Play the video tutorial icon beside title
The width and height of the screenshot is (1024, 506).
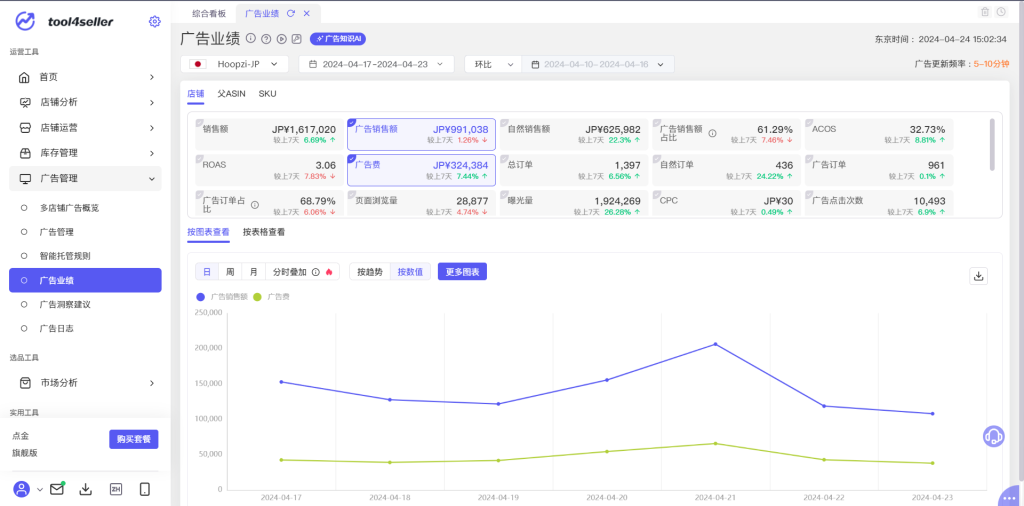(x=281, y=39)
